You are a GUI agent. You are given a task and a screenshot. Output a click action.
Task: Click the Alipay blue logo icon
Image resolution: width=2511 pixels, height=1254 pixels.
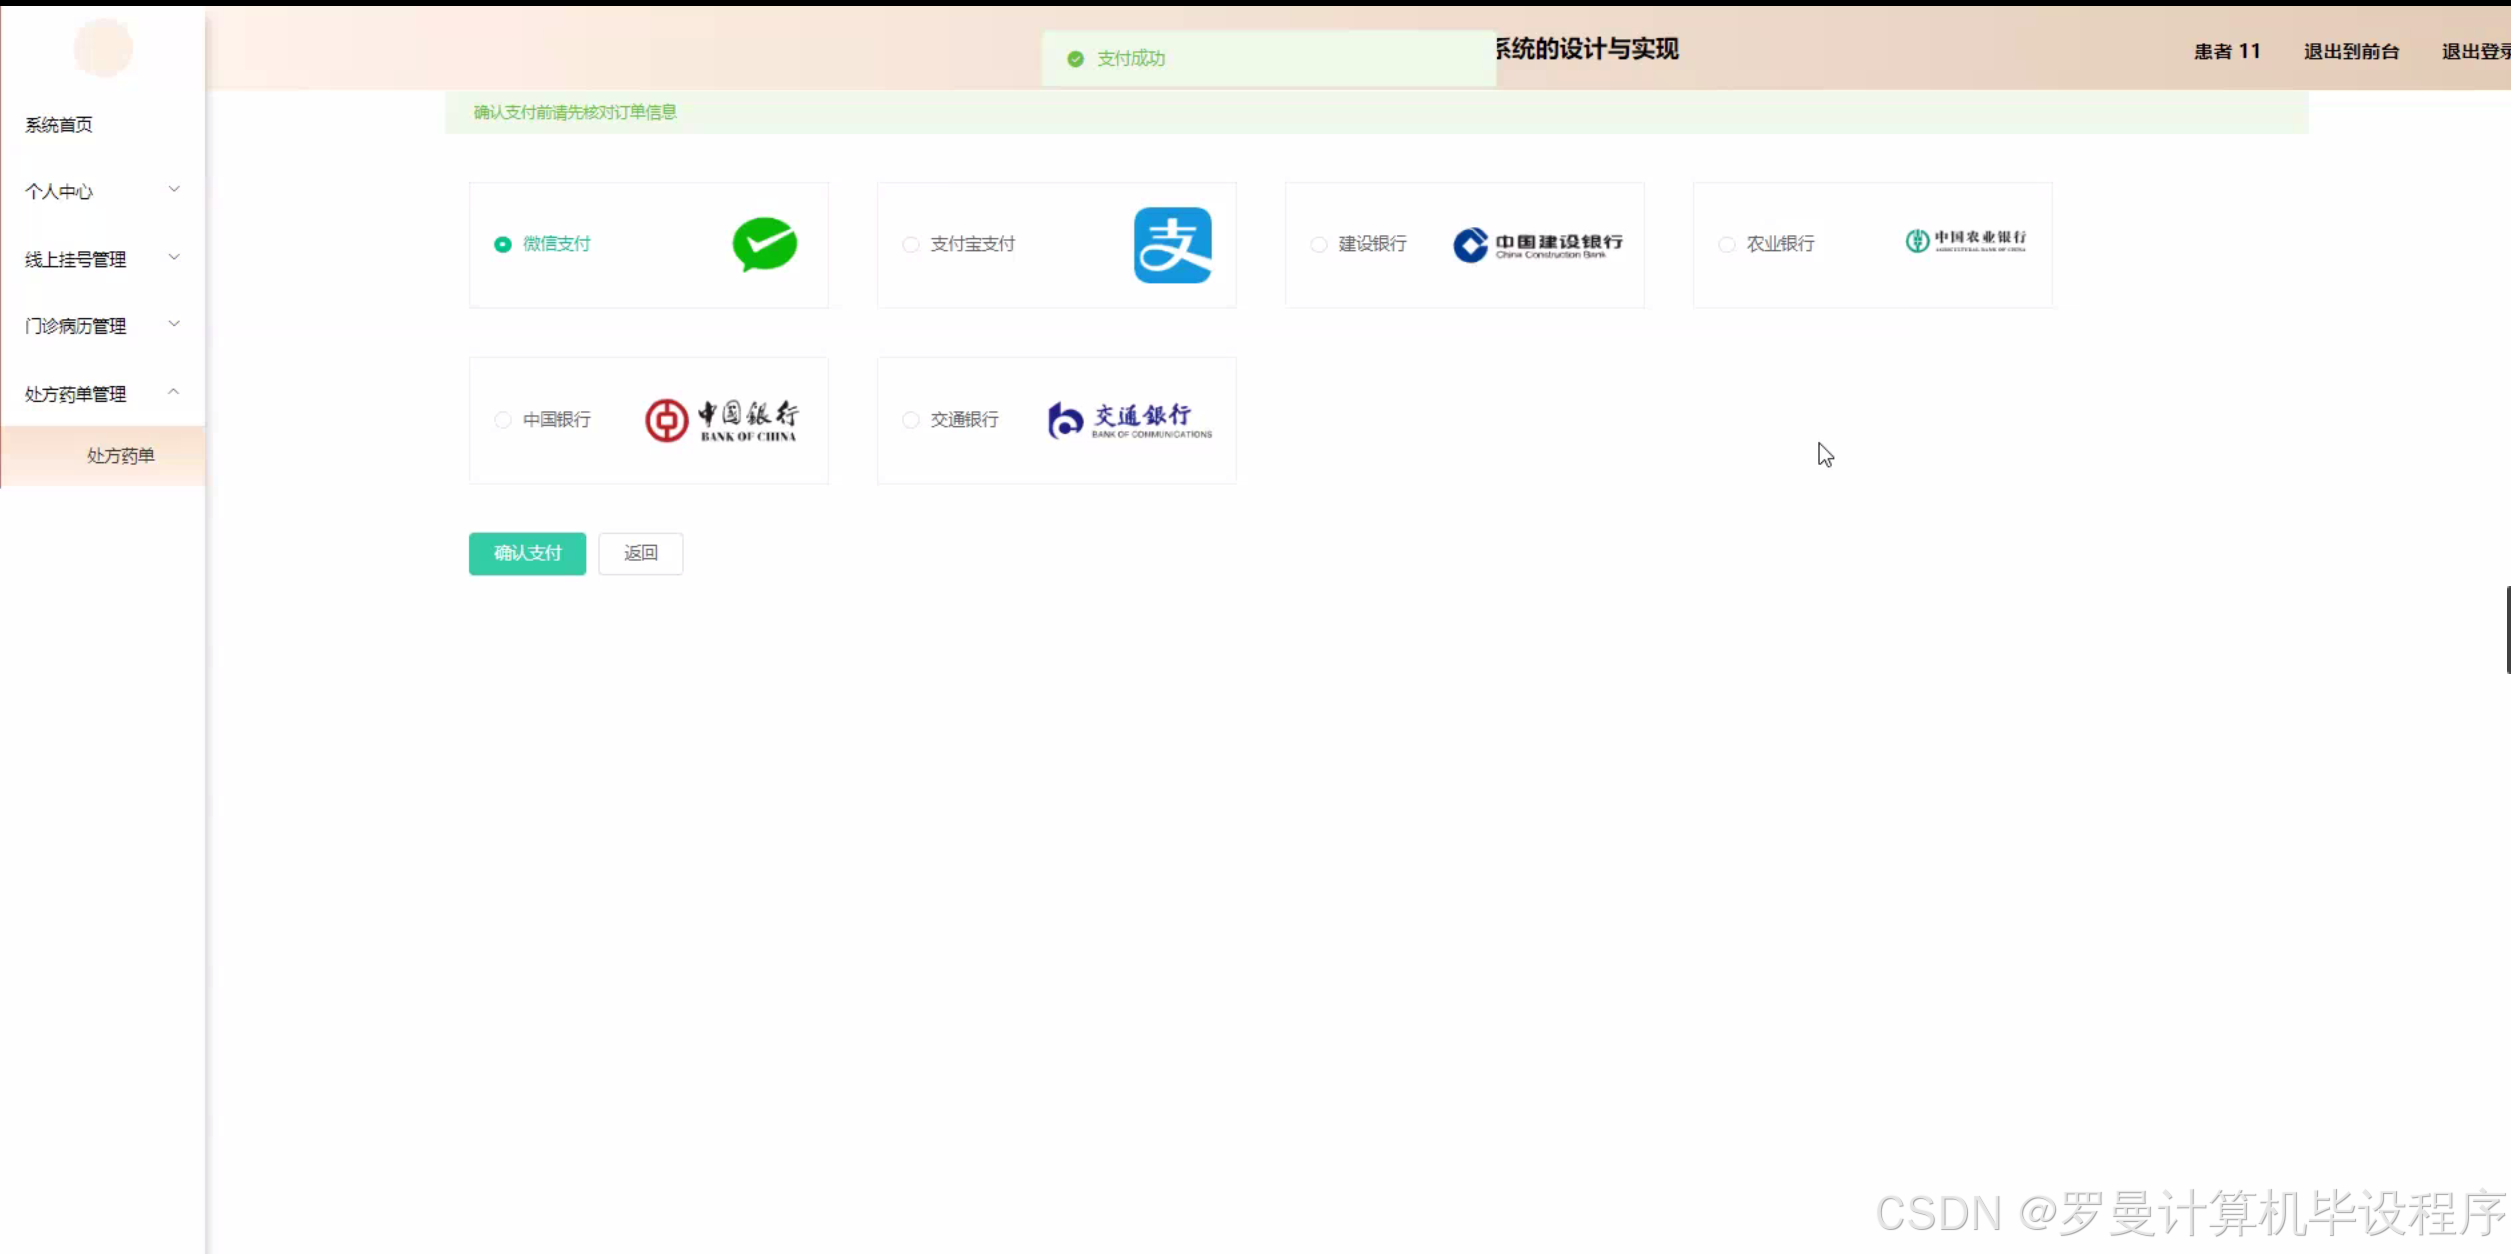pyautogui.click(x=1172, y=245)
